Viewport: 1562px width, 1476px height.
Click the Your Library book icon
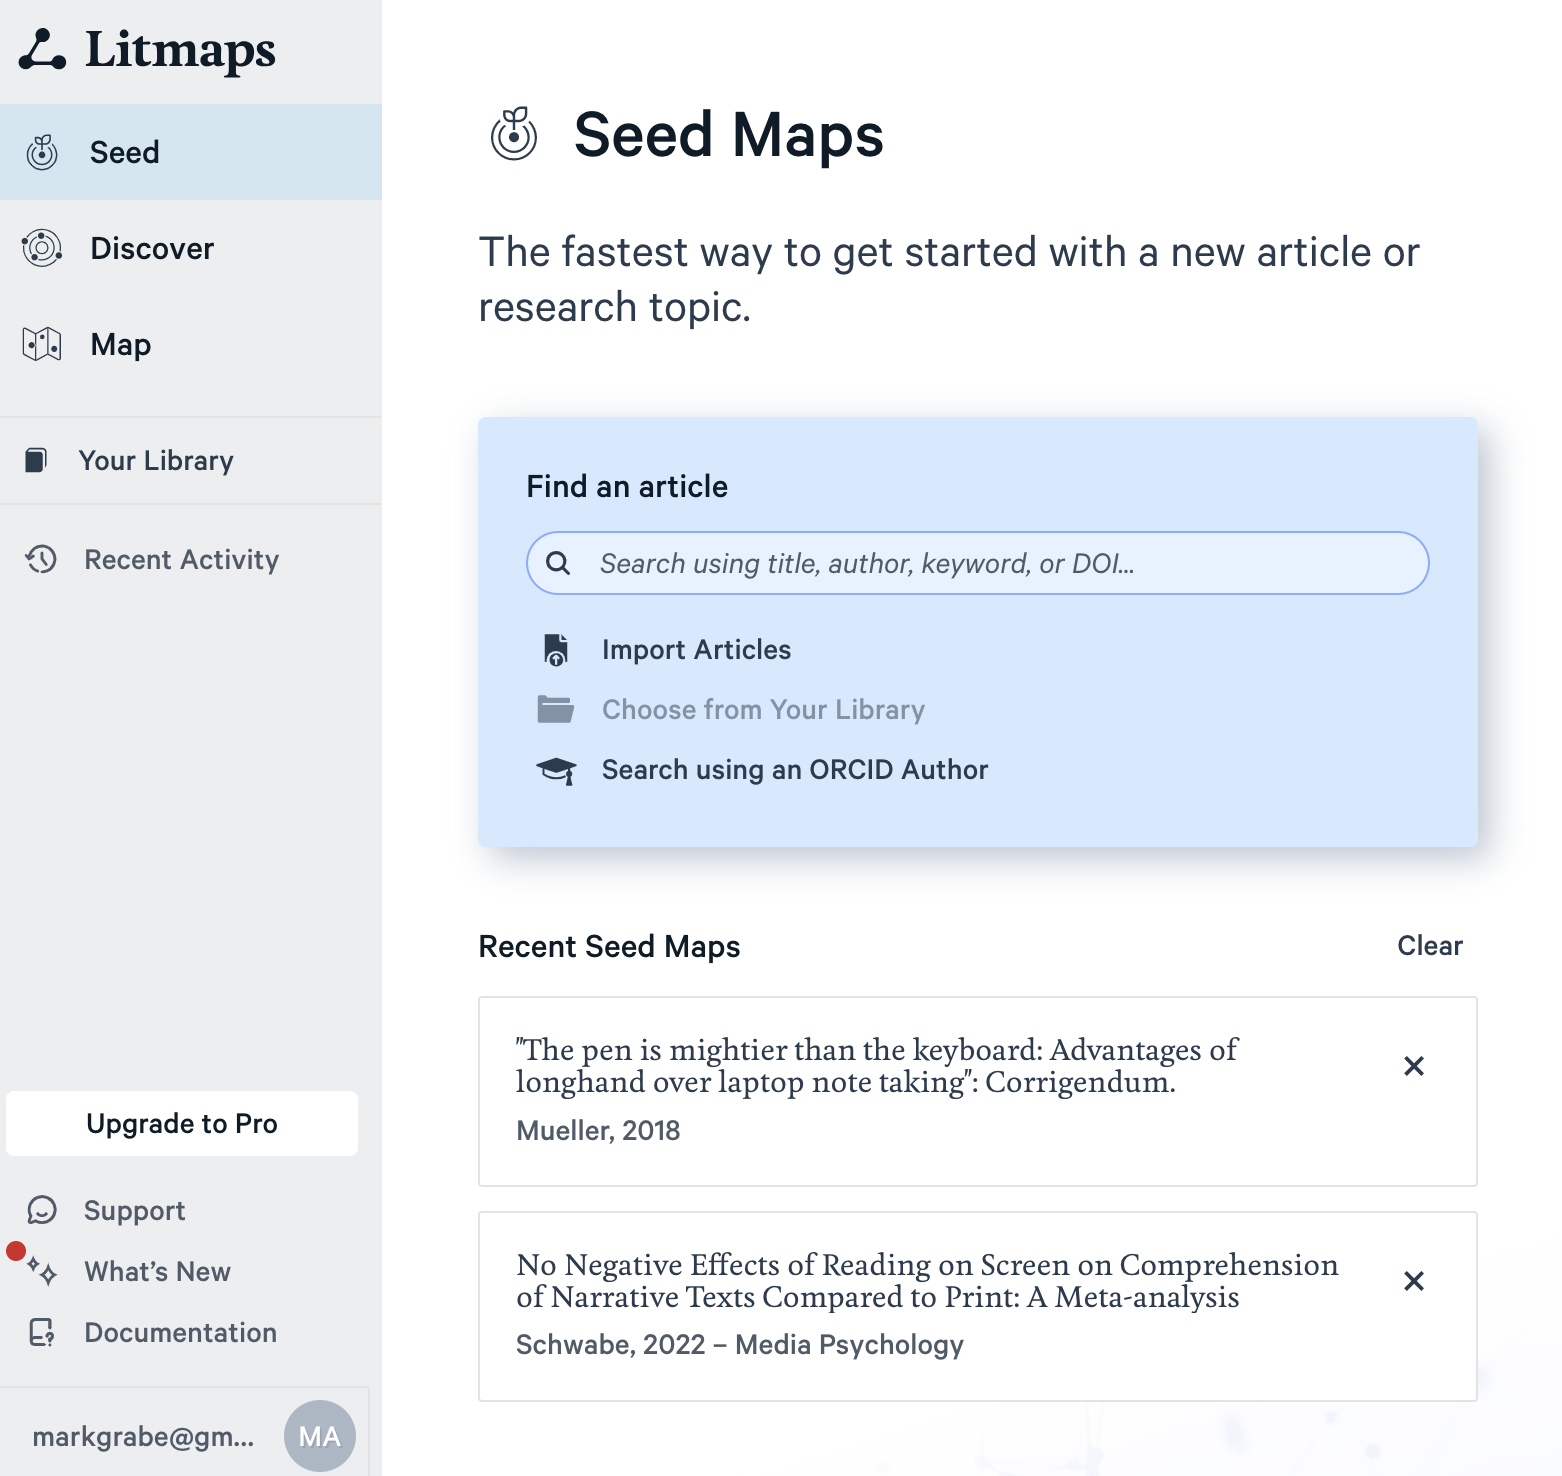(36, 460)
